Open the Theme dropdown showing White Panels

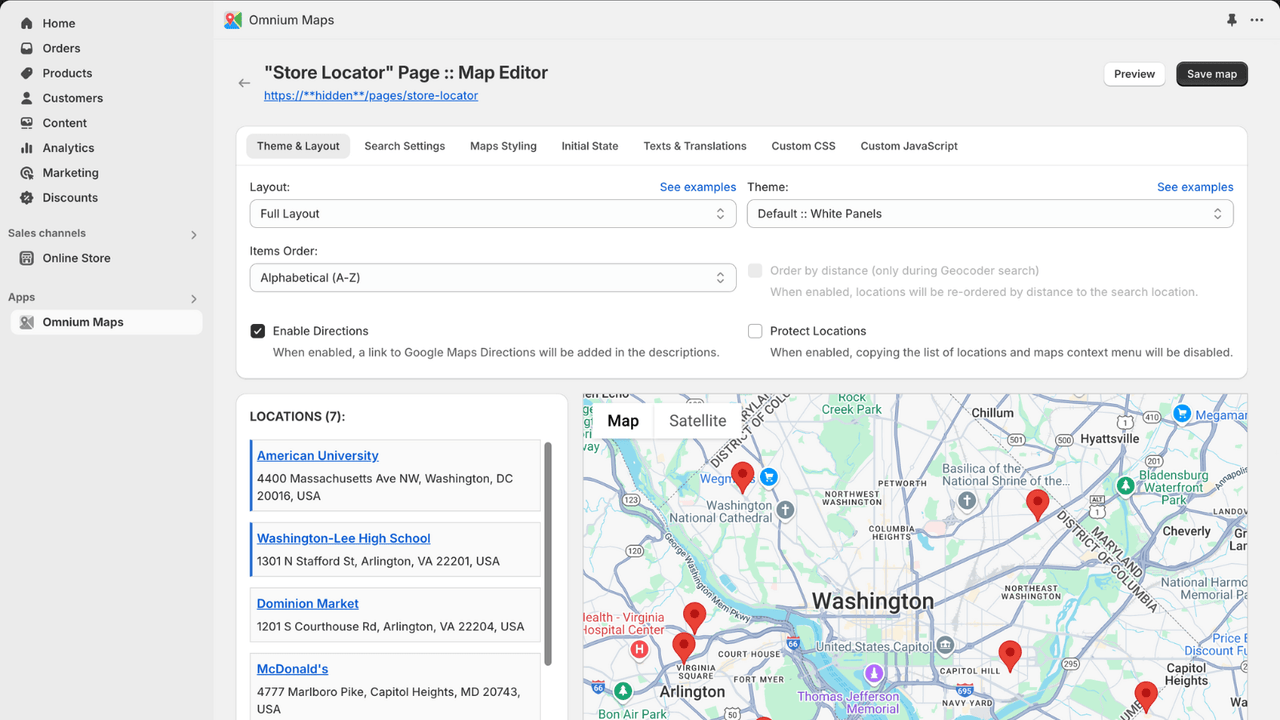pyautogui.click(x=990, y=214)
